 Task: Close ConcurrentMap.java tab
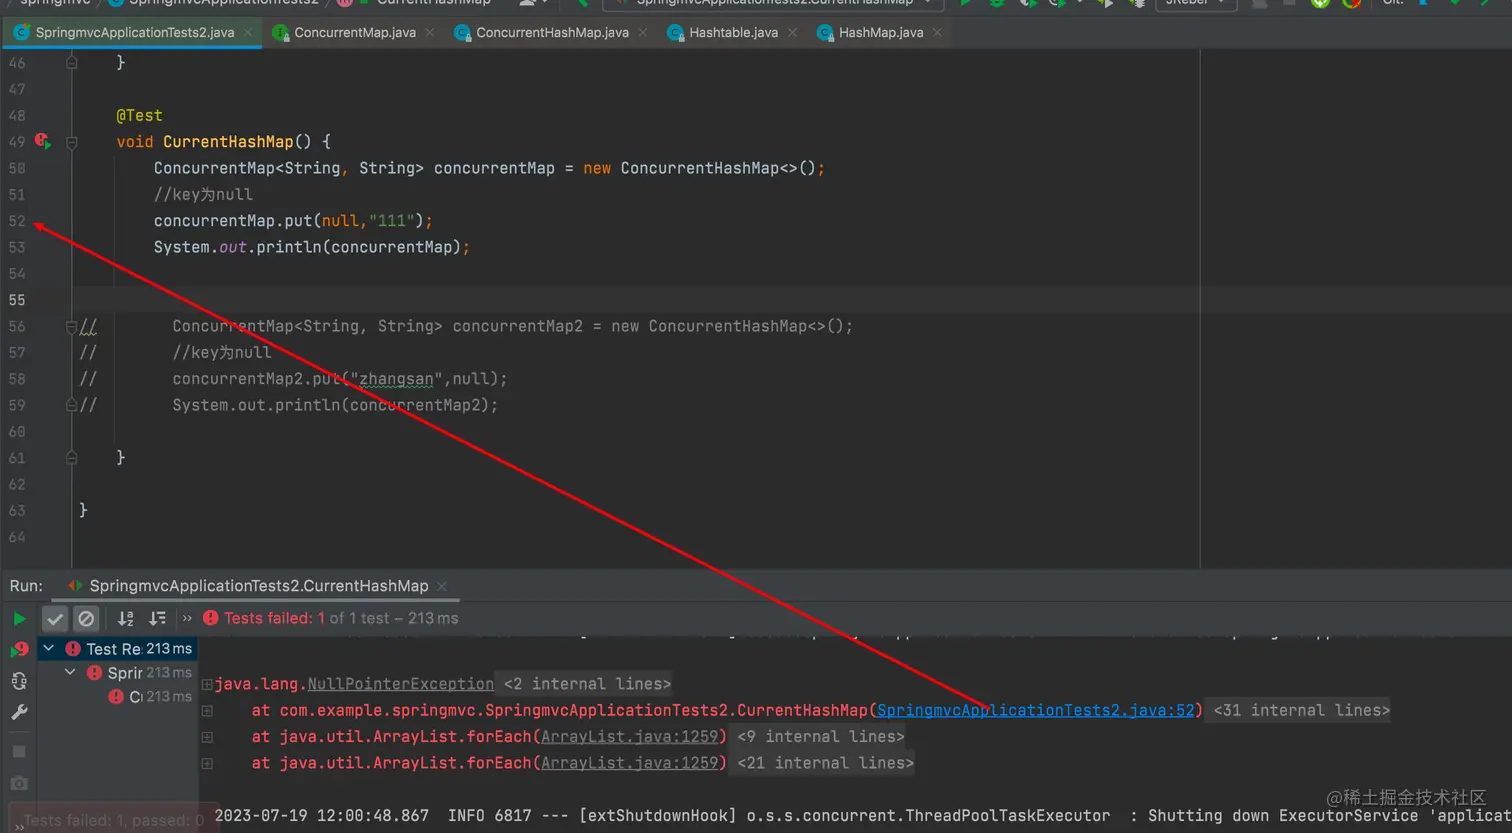click(430, 33)
